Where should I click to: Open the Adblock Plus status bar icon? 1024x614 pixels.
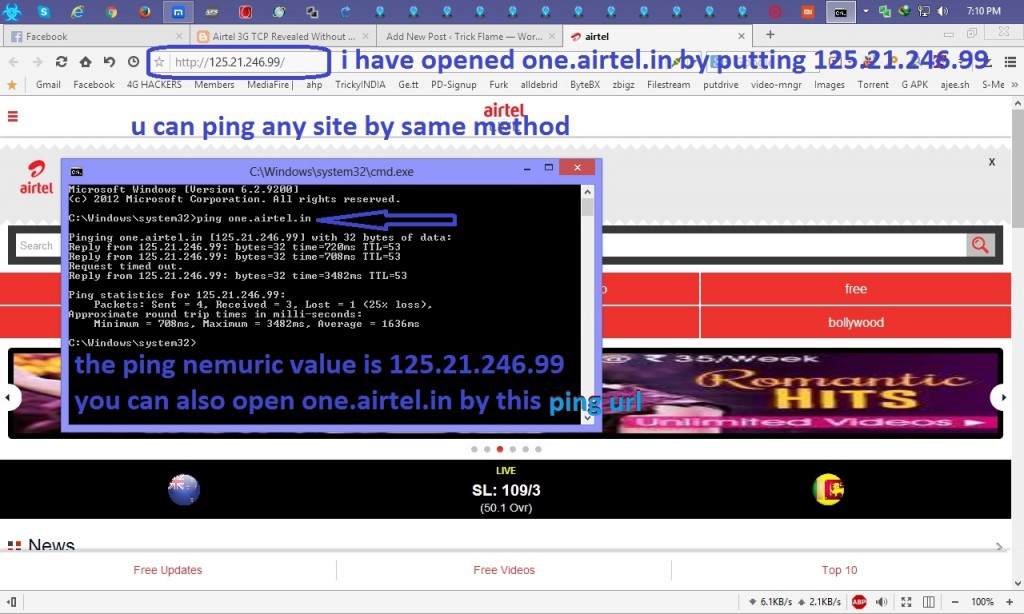point(859,602)
